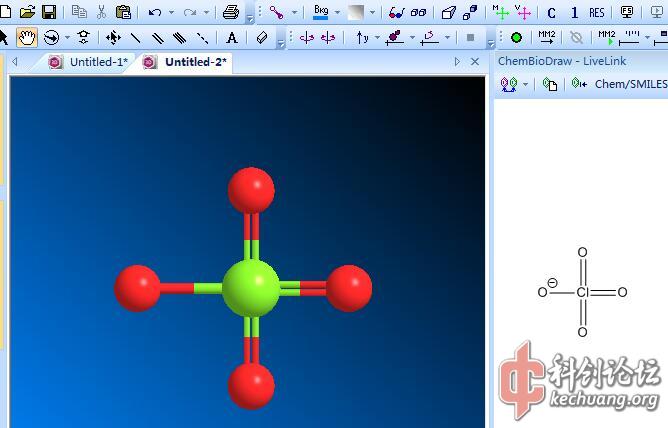Screen dimensions: 668x428
Task: Select the hand translate tool
Action: point(27,38)
